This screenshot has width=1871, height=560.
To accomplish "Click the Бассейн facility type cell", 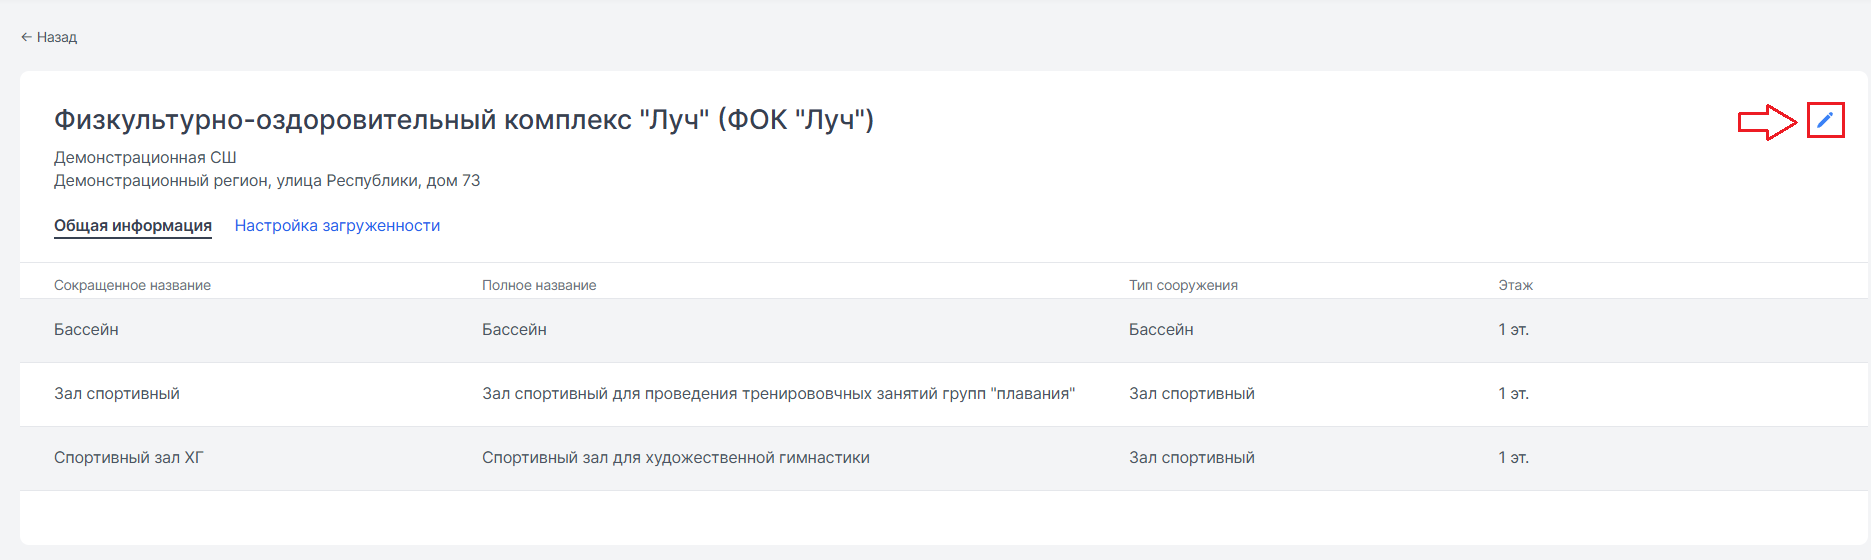I will pyautogui.click(x=1161, y=330).
